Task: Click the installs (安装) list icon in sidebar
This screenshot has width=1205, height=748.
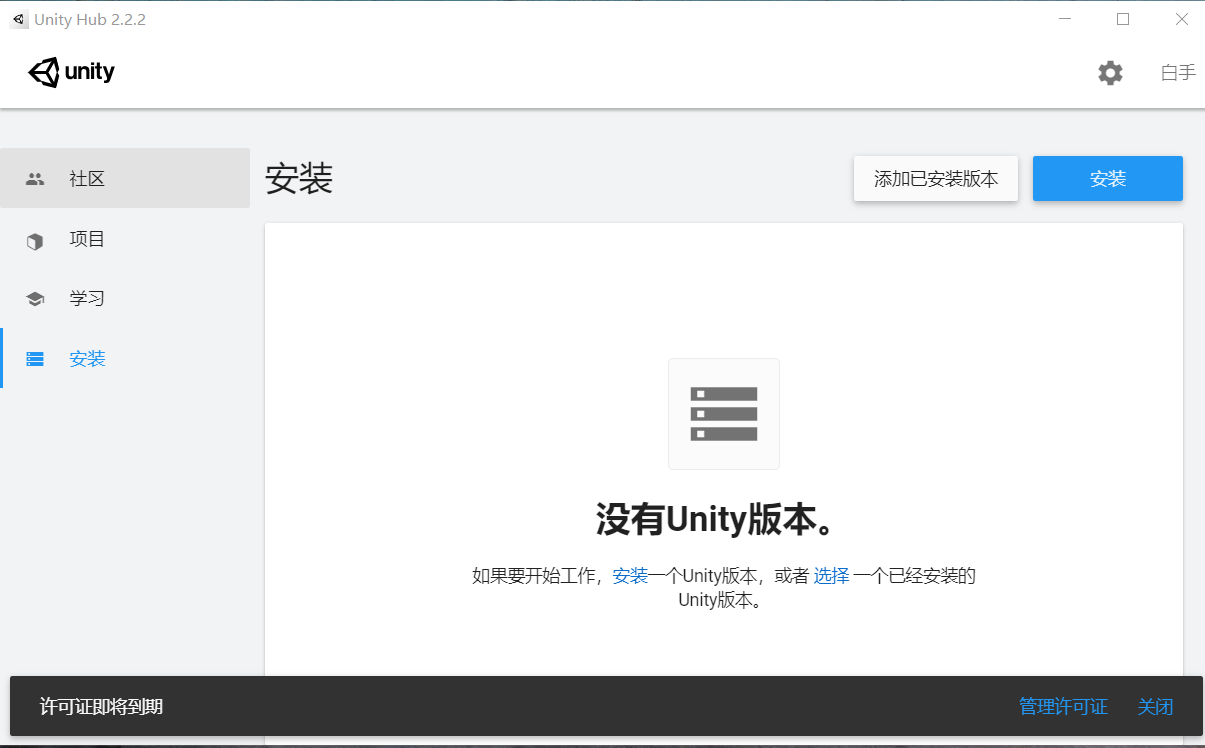Action: tap(35, 359)
